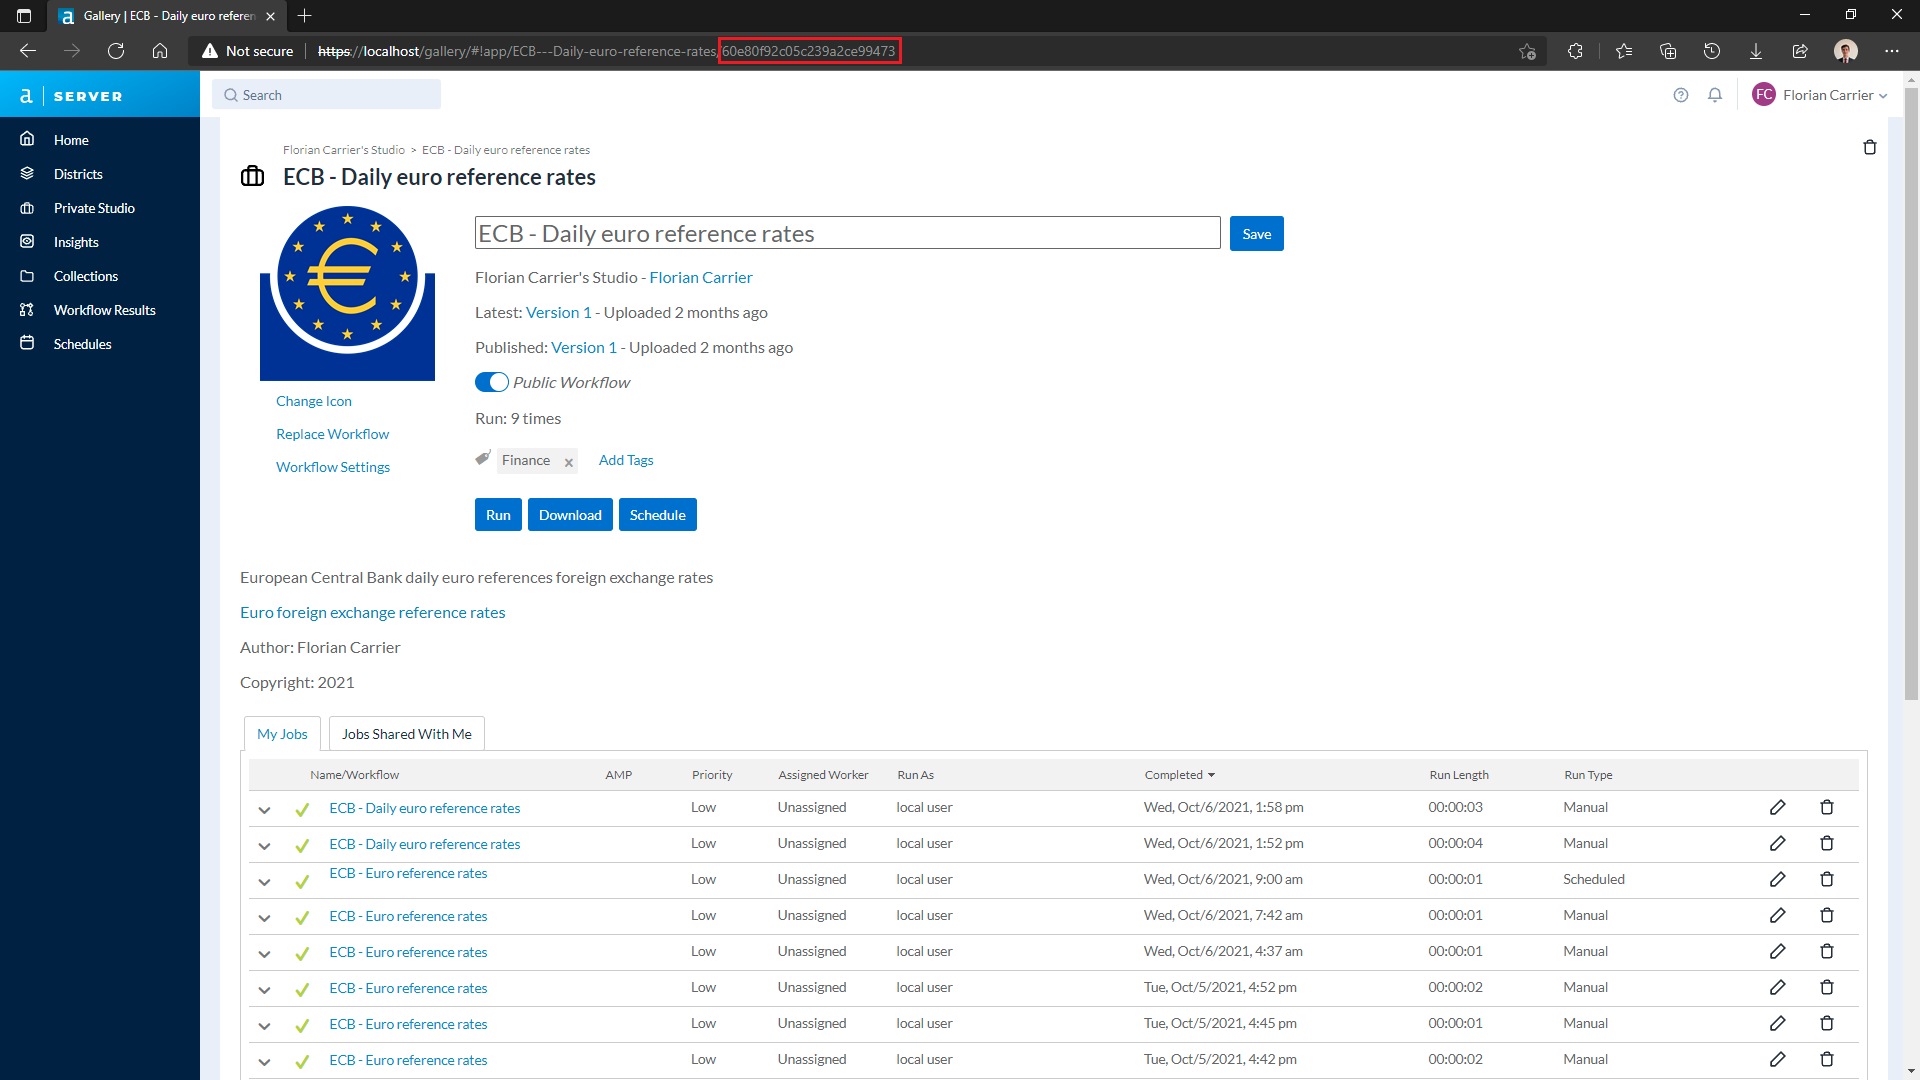Switch to the Jobs Shared With Me tab
1920x1080 pixels.
(406, 733)
